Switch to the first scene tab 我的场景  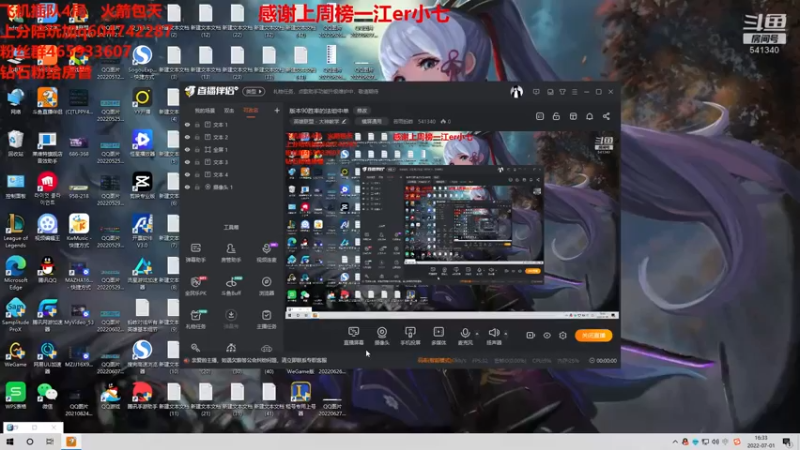click(x=205, y=111)
